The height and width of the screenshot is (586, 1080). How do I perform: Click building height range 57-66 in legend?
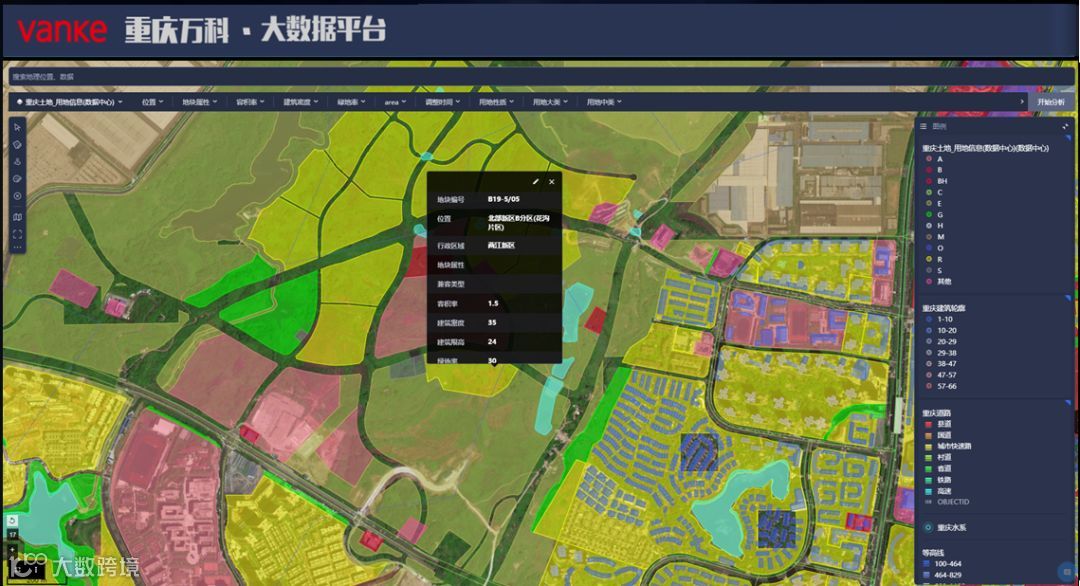coord(941,386)
